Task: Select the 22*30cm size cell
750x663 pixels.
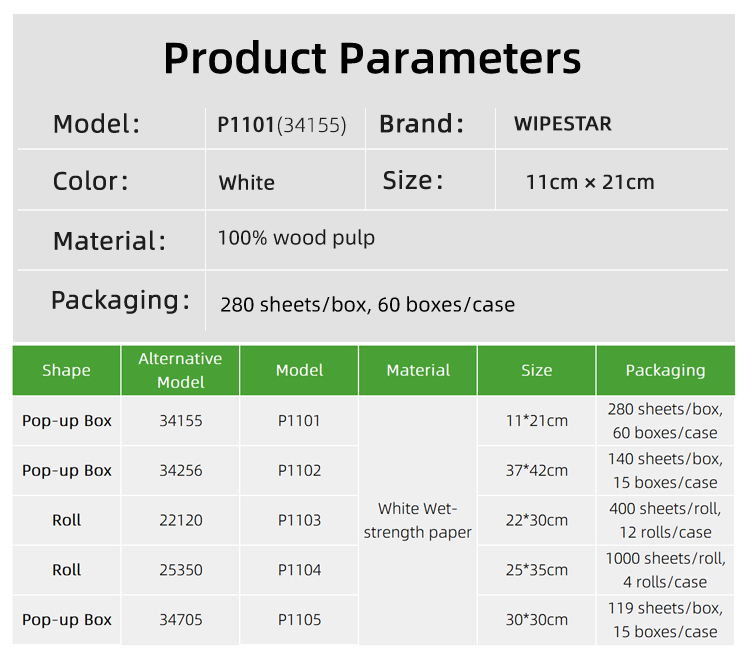Action: tap(536, 520)
